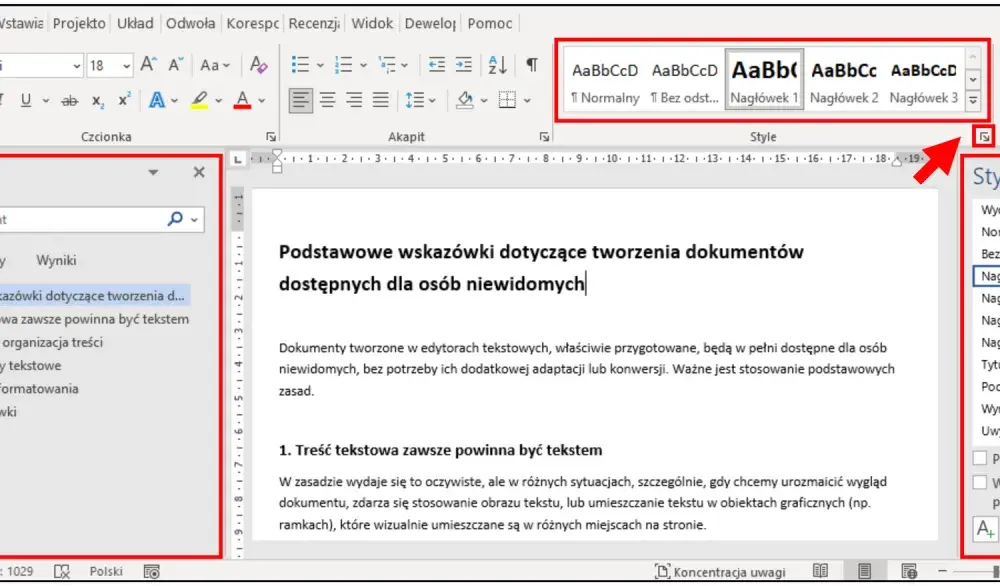Open navigation pane options arrow
Image resolution: width=1000 pixels, height=586 pixels.
point(153,172)
